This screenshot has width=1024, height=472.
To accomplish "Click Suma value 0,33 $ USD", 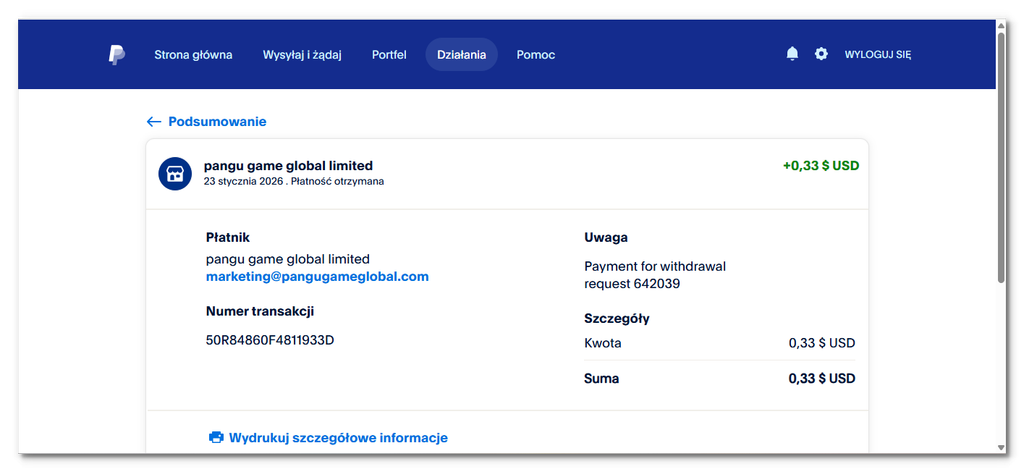I will pyautogui.click(x=822, y=379).
